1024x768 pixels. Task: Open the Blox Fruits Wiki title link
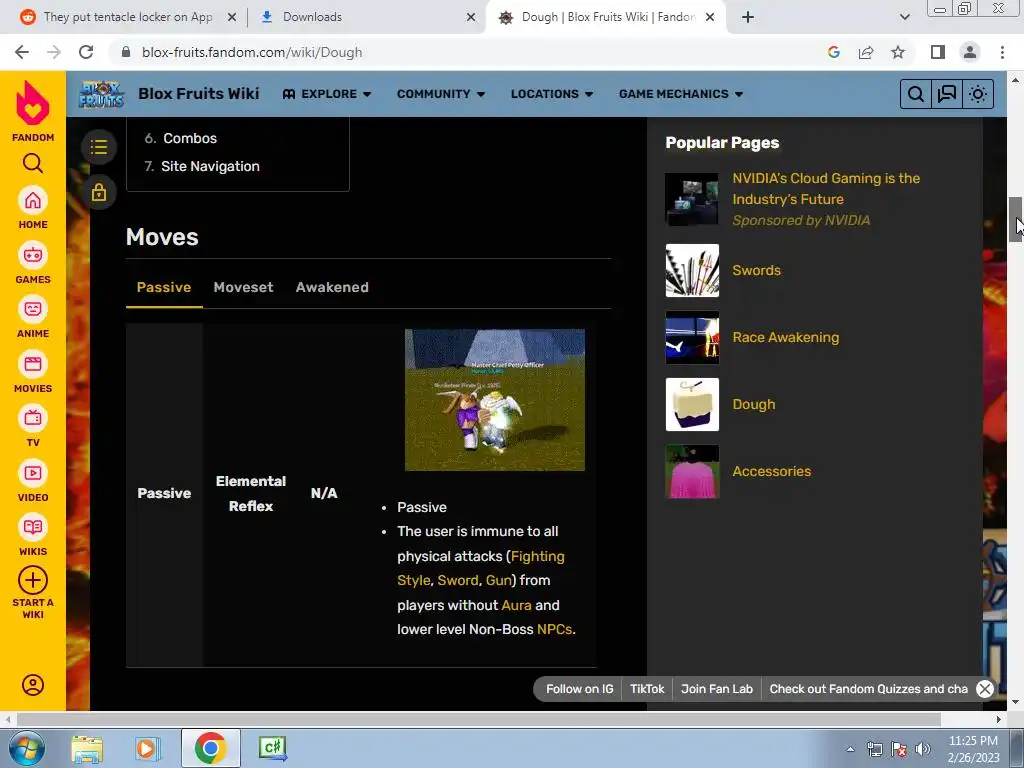(199, 94)
